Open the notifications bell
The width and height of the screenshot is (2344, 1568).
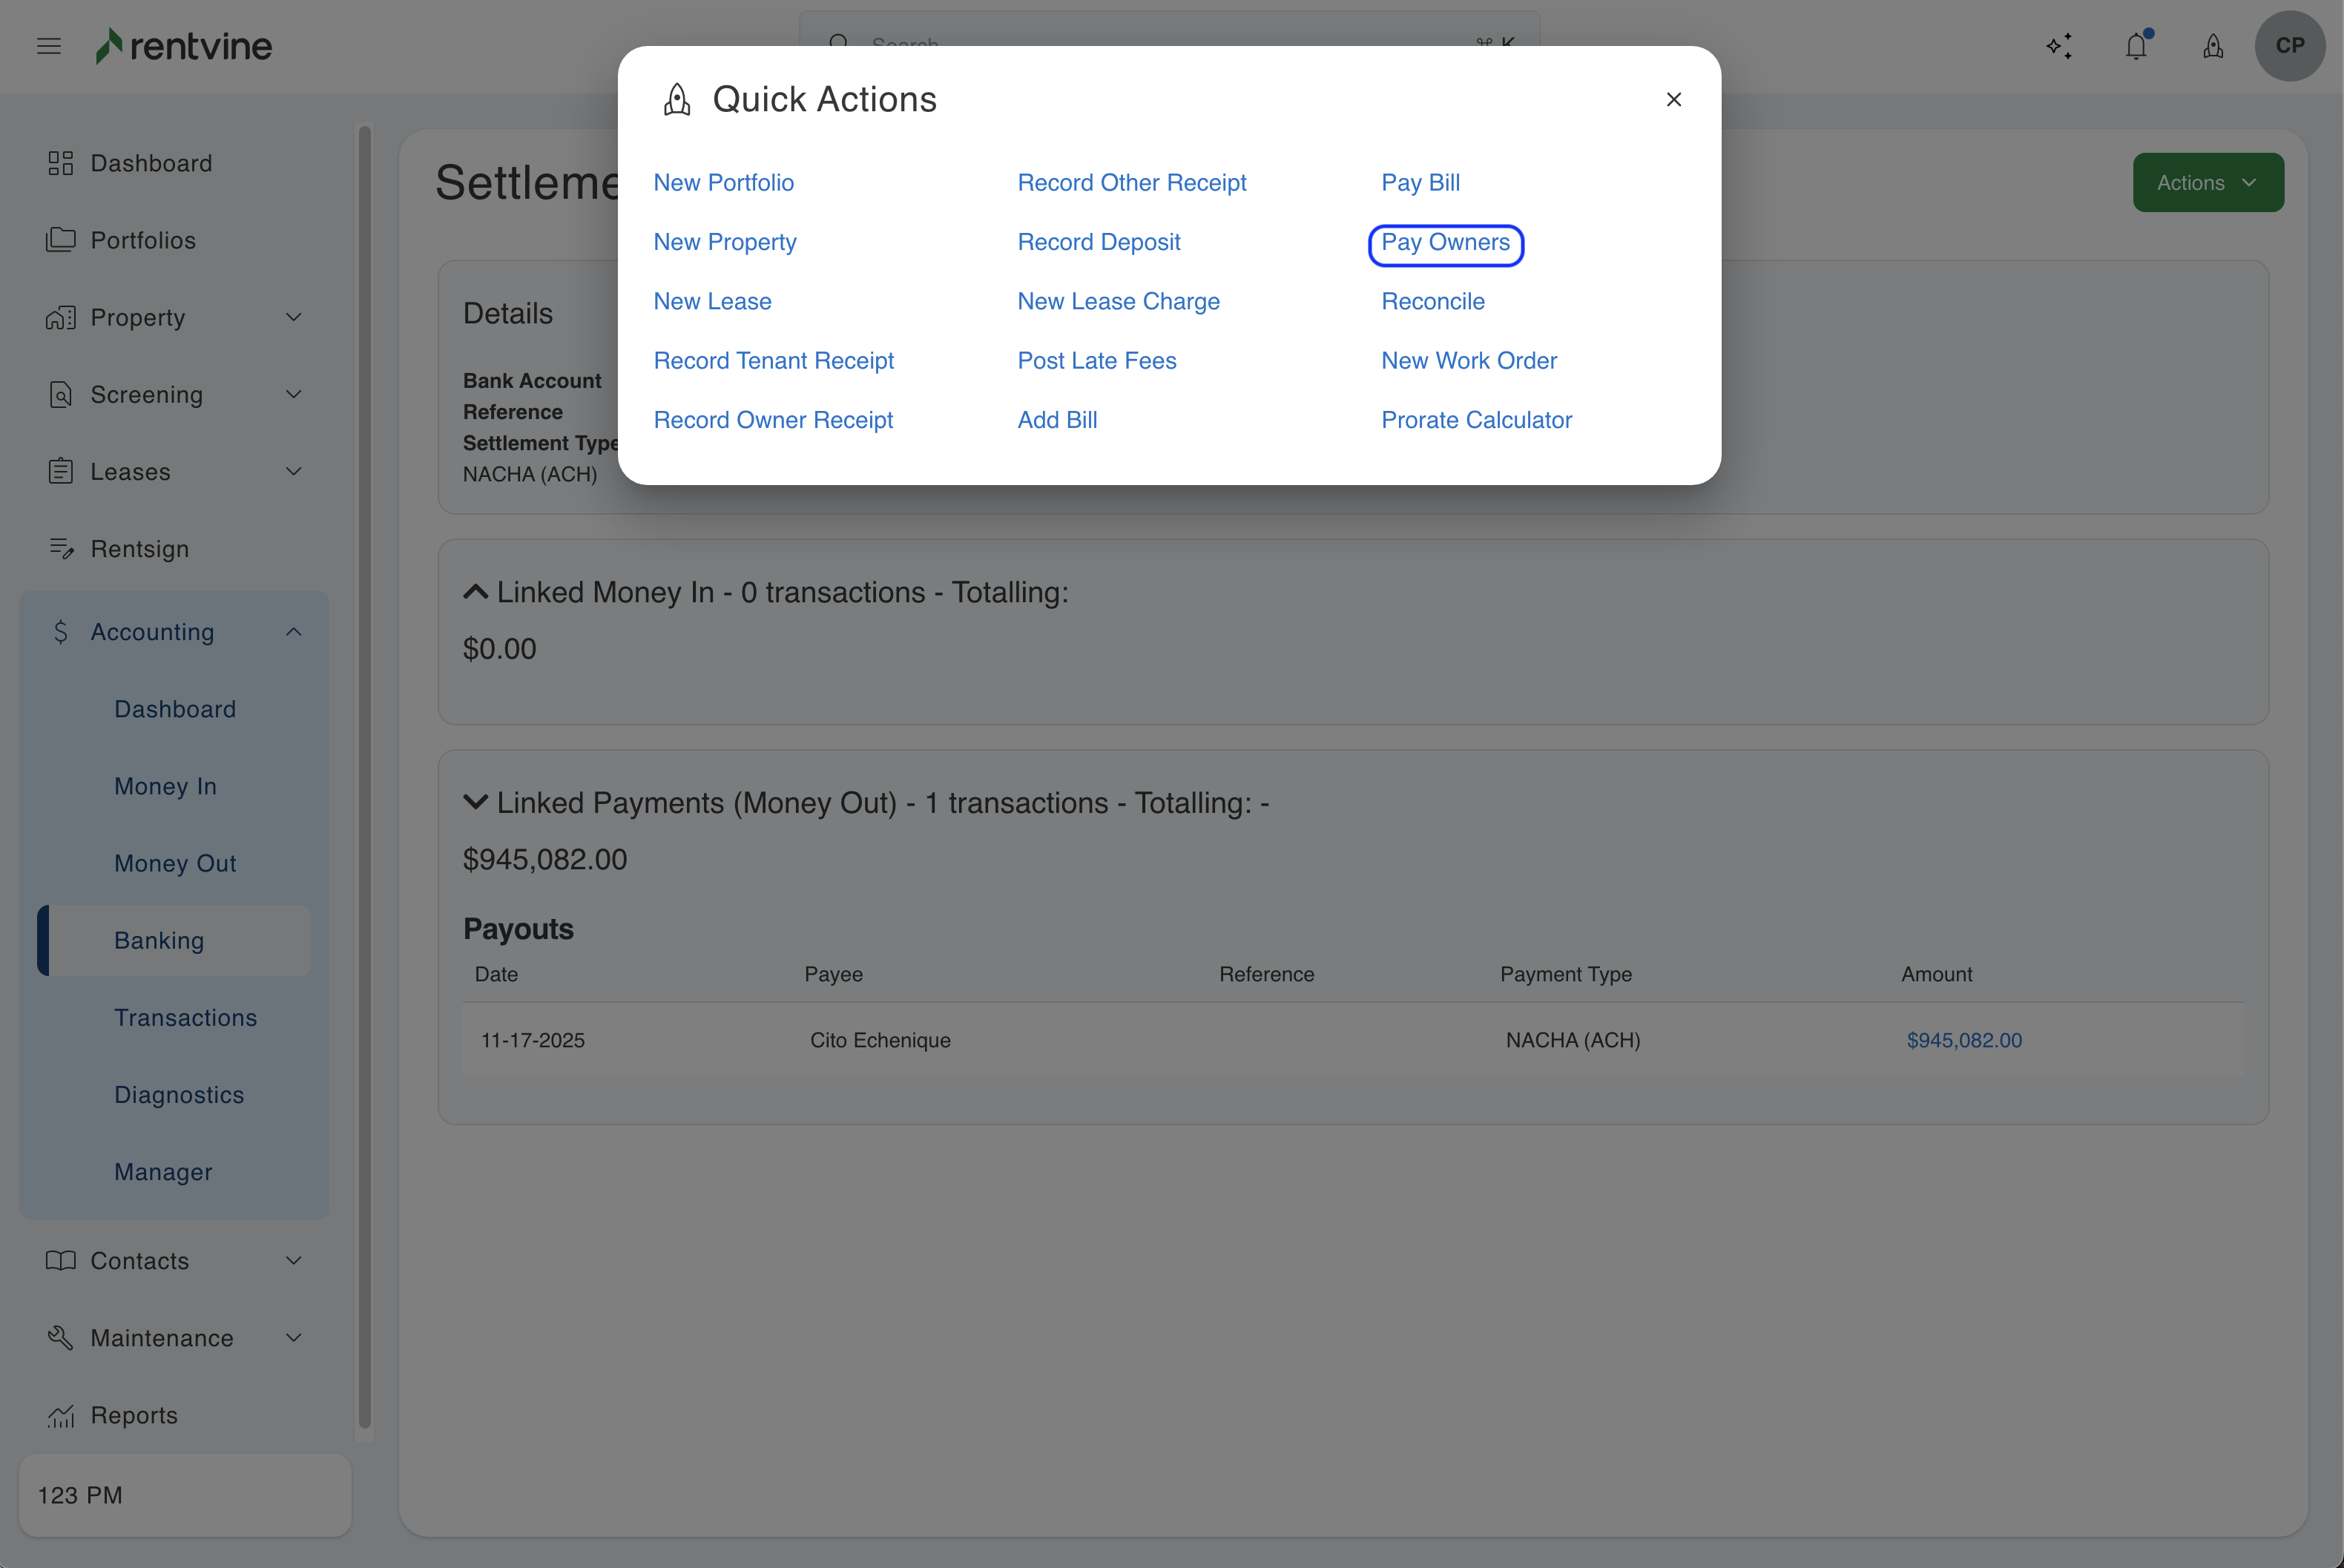coord(2136,46)
